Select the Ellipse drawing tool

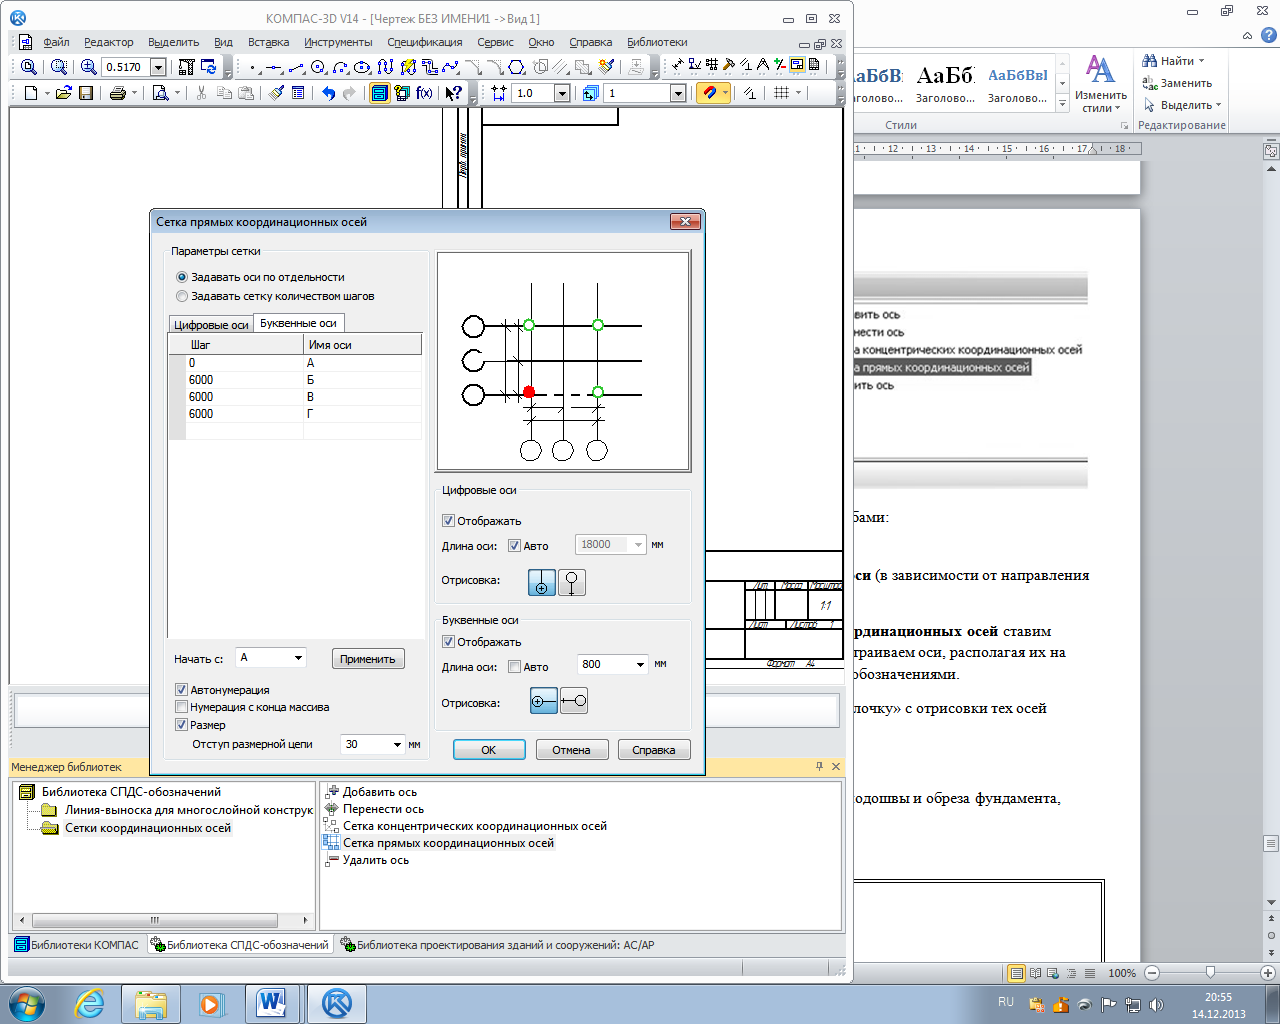tap(362, 67)
